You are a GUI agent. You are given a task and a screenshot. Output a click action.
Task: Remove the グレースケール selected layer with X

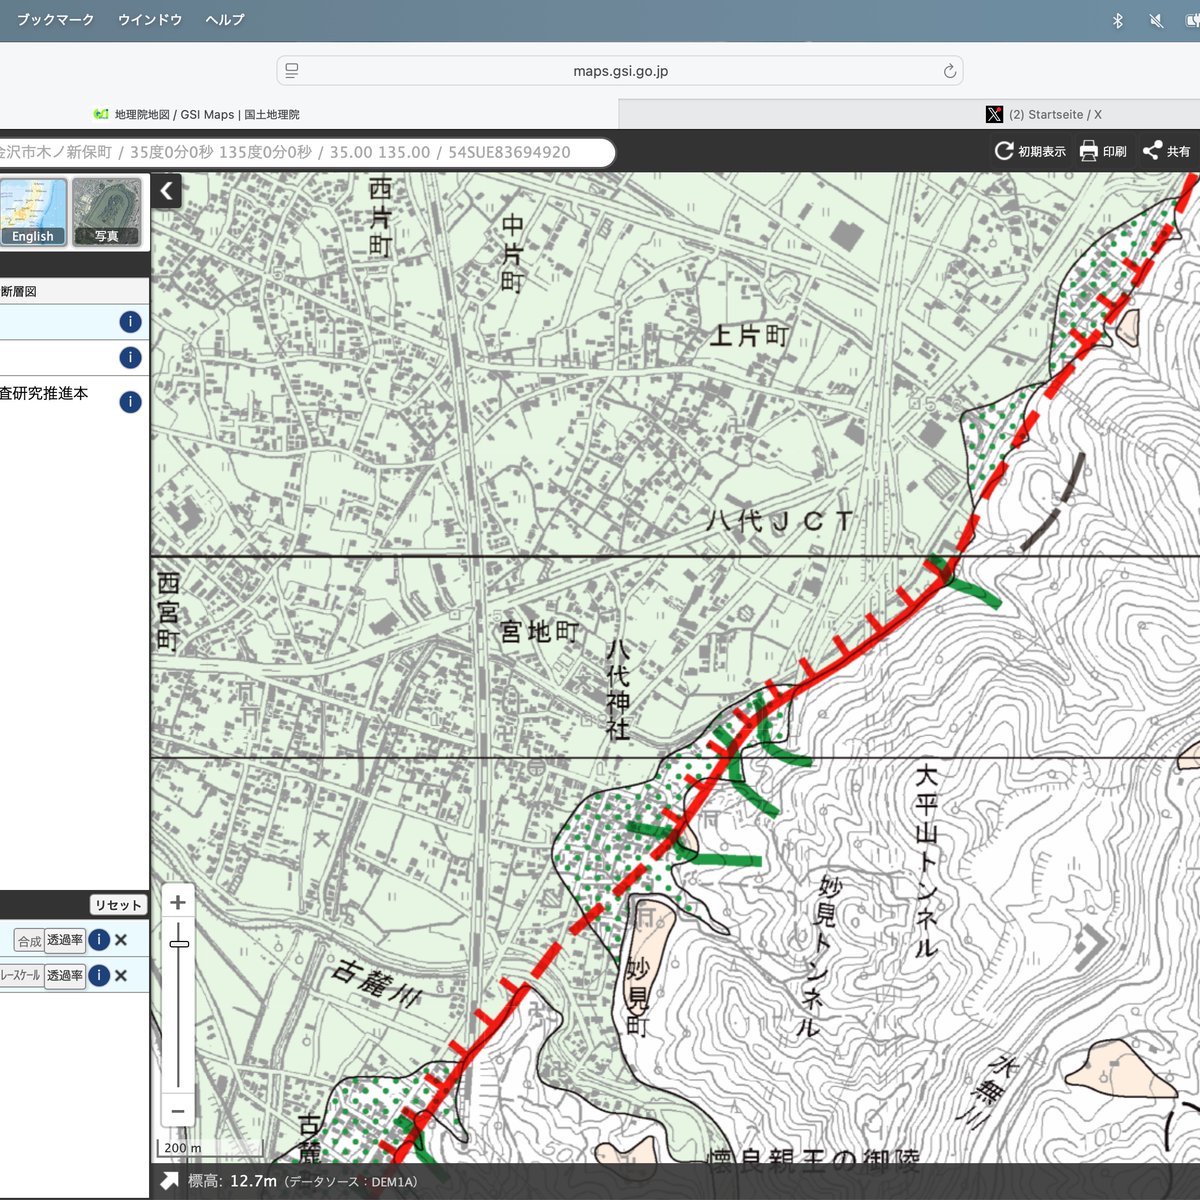coord(121,975)
